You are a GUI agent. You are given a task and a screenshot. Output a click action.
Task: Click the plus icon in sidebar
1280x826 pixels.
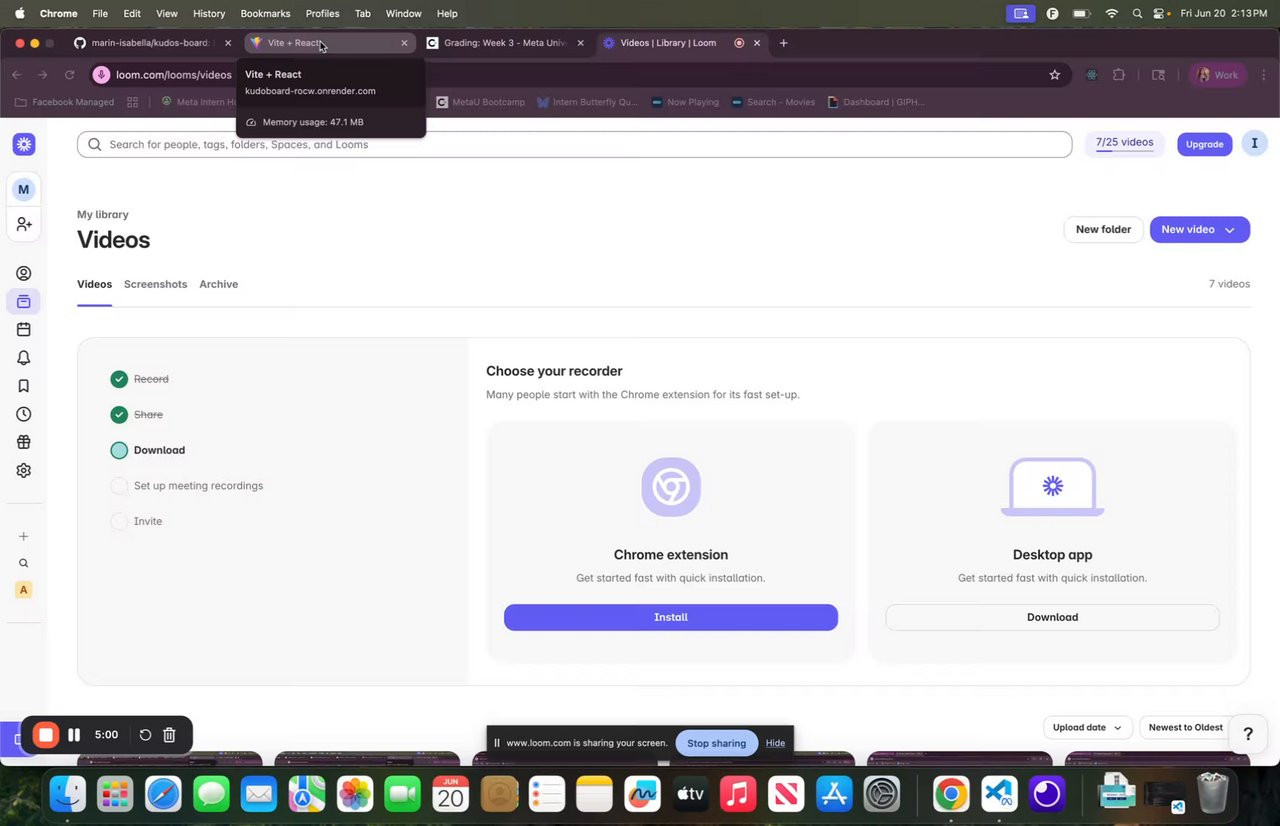coord(24,536)
